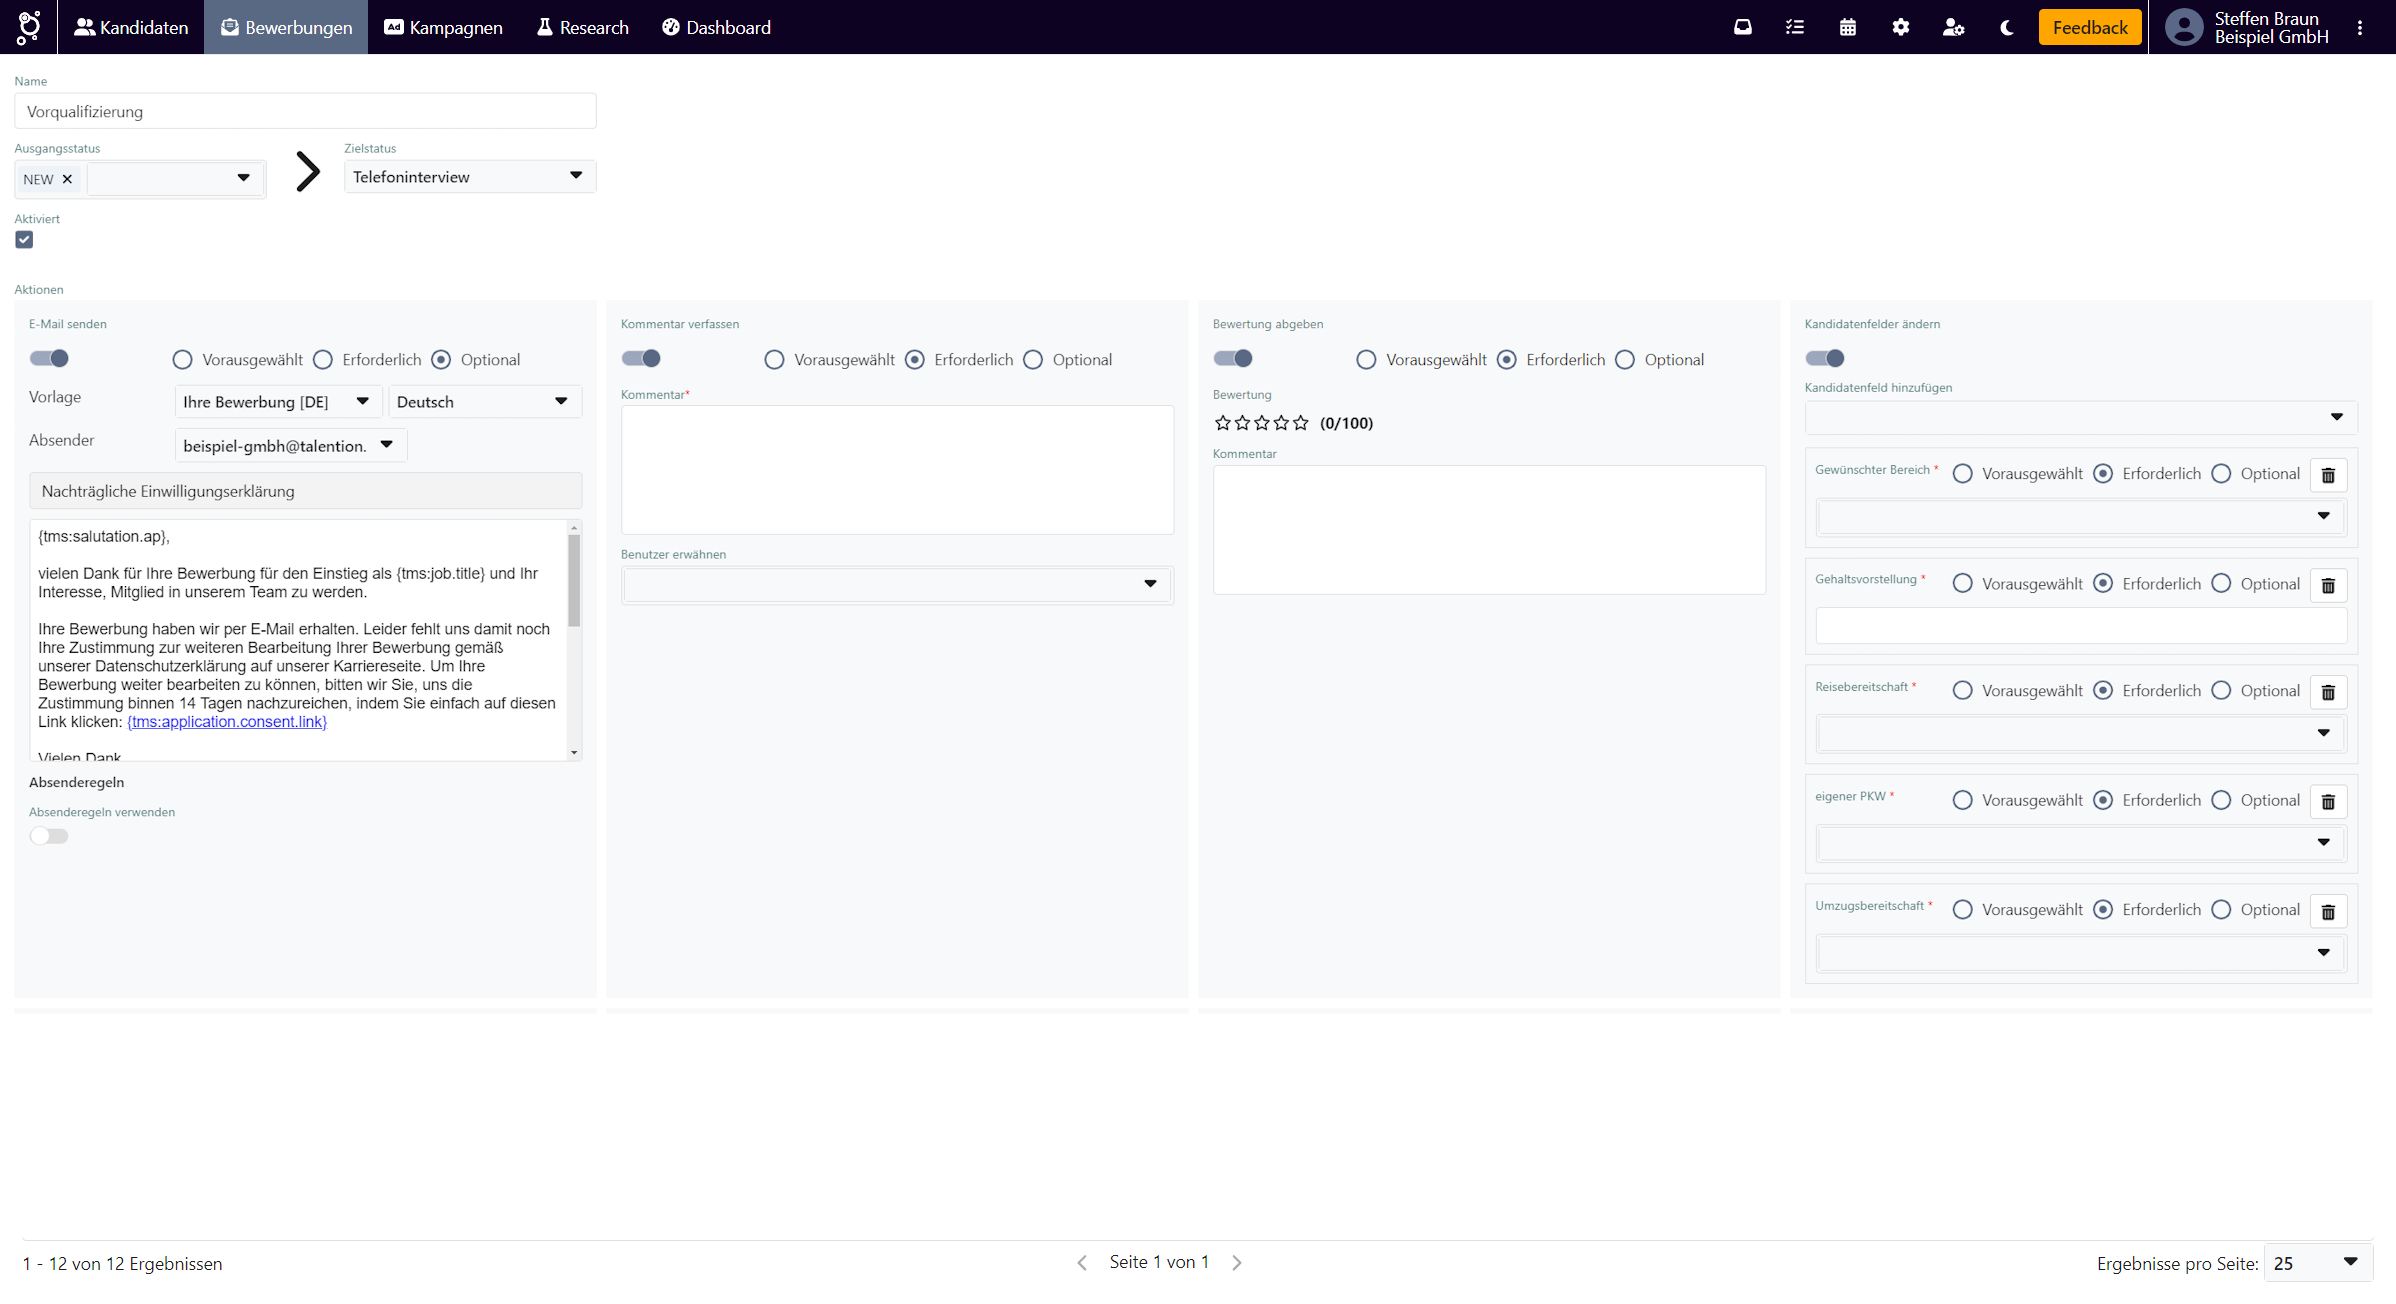The image size is (2396, 1304).
Task: Open the three-dot overflow menu
Action: pos(2360,27)
